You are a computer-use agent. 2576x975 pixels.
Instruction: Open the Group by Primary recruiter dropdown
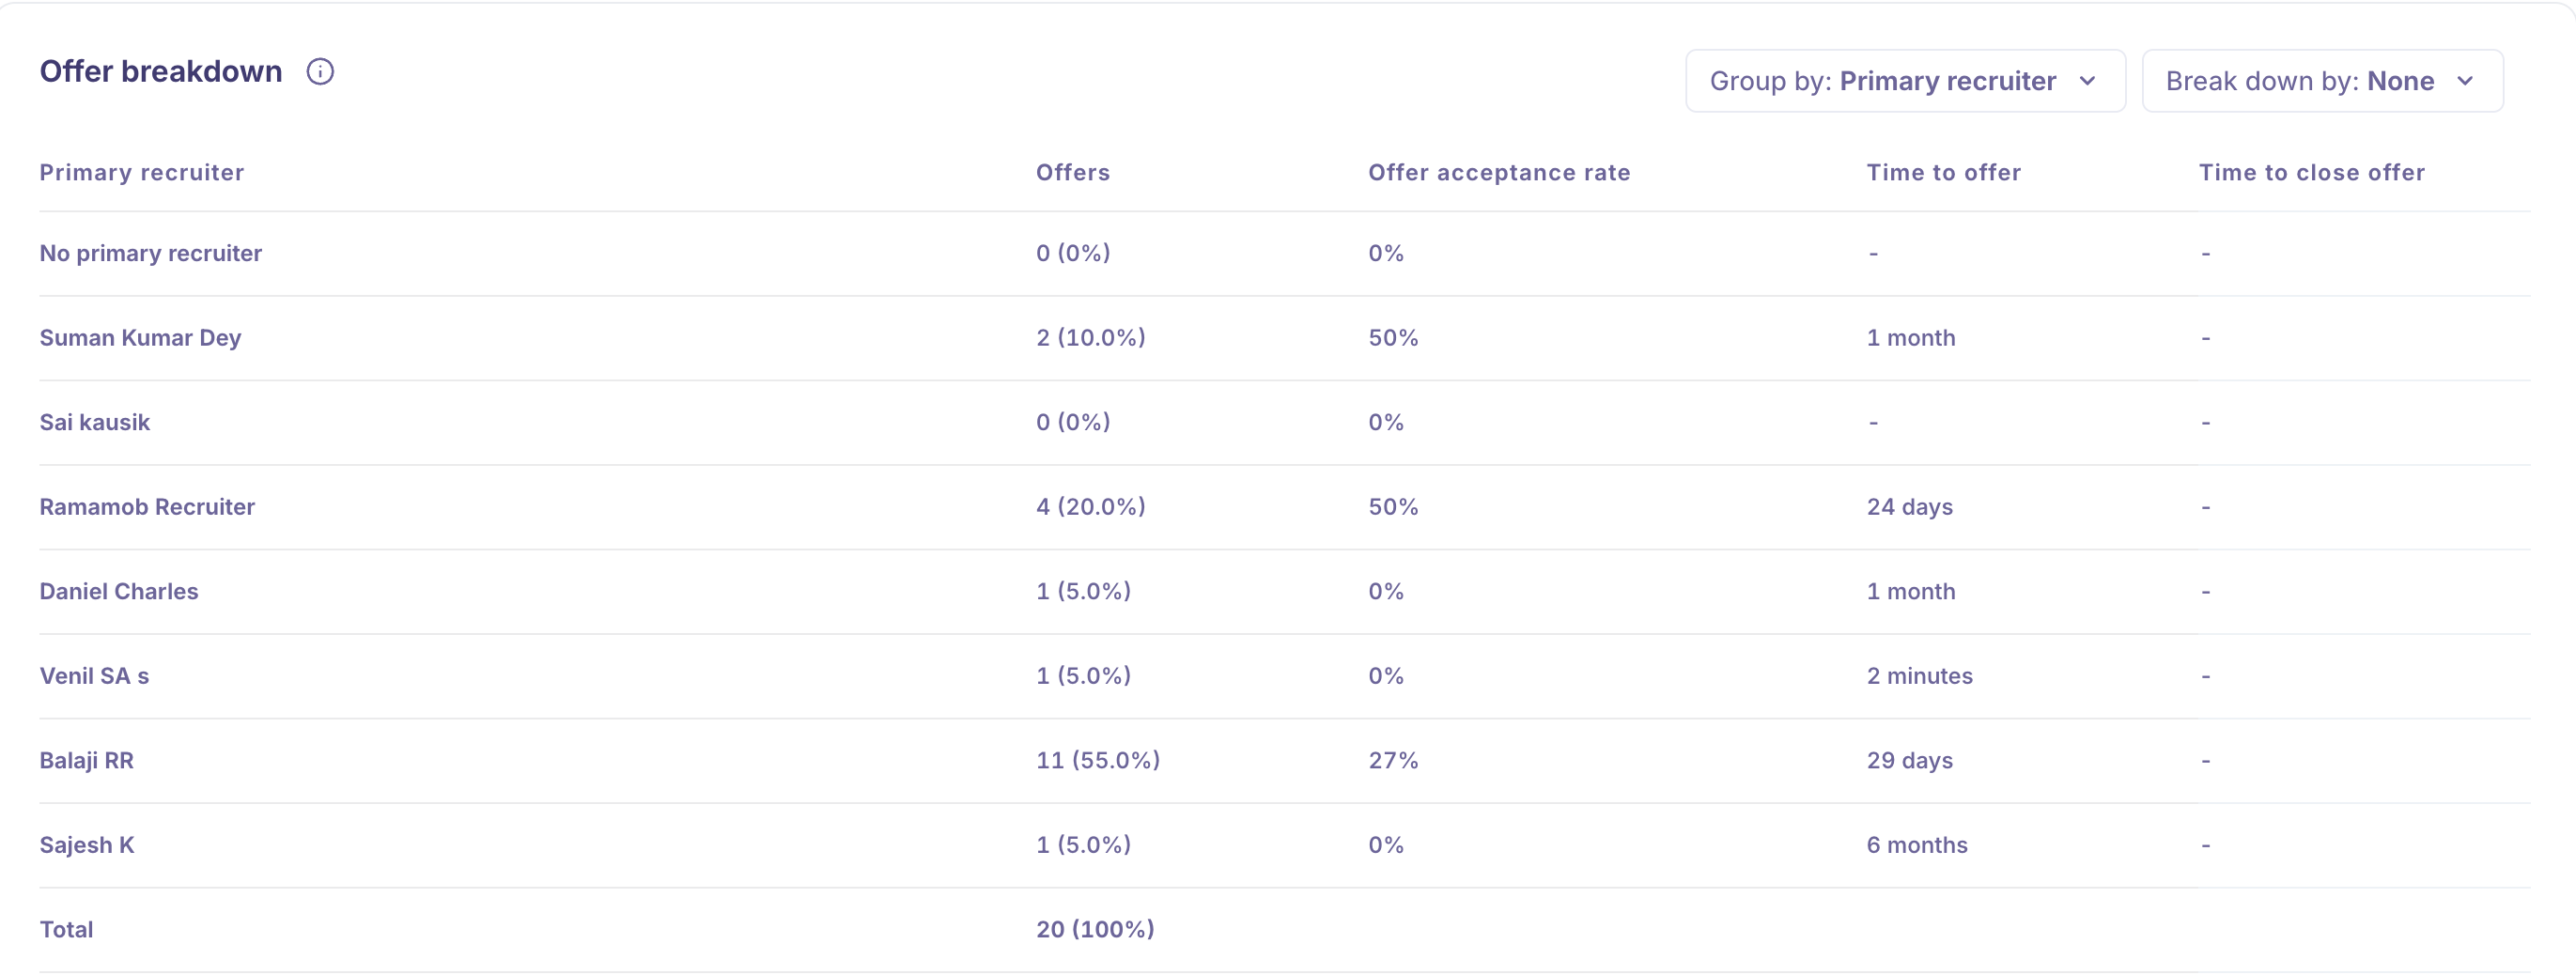[x=1904, y=81]
